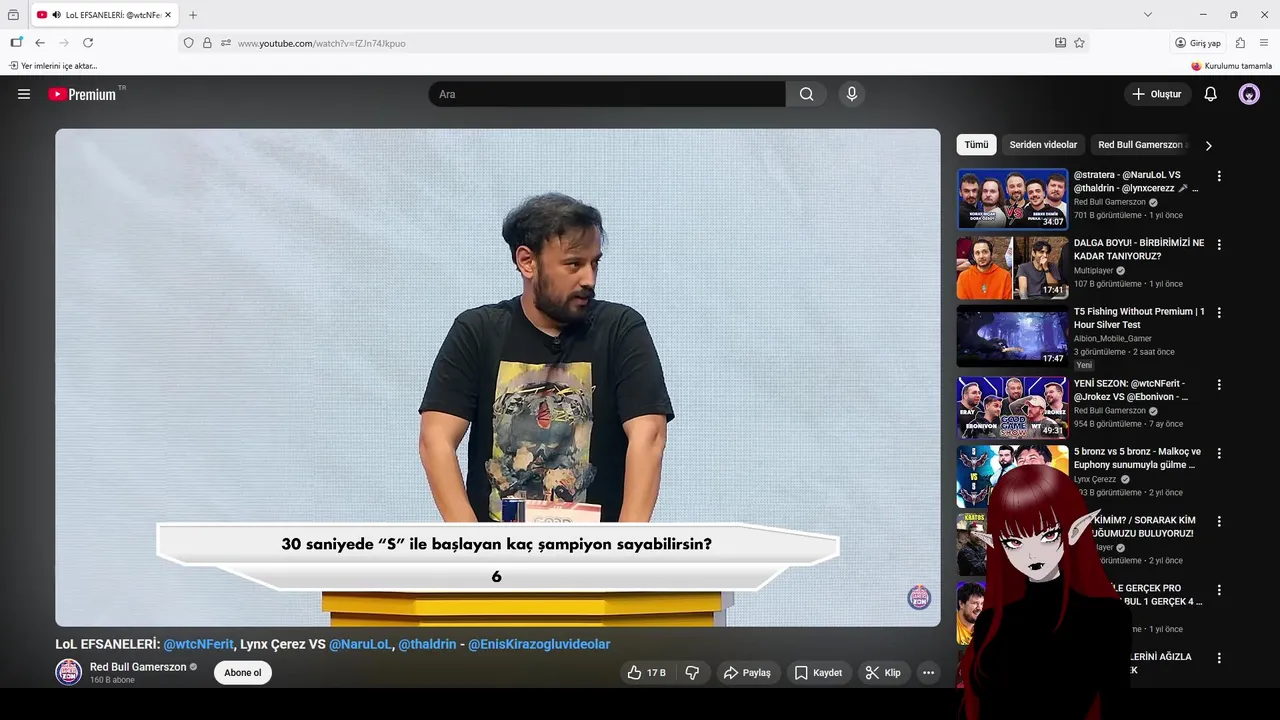Open the notifications bell
Screen dimensions: 1280x720
1210,94
